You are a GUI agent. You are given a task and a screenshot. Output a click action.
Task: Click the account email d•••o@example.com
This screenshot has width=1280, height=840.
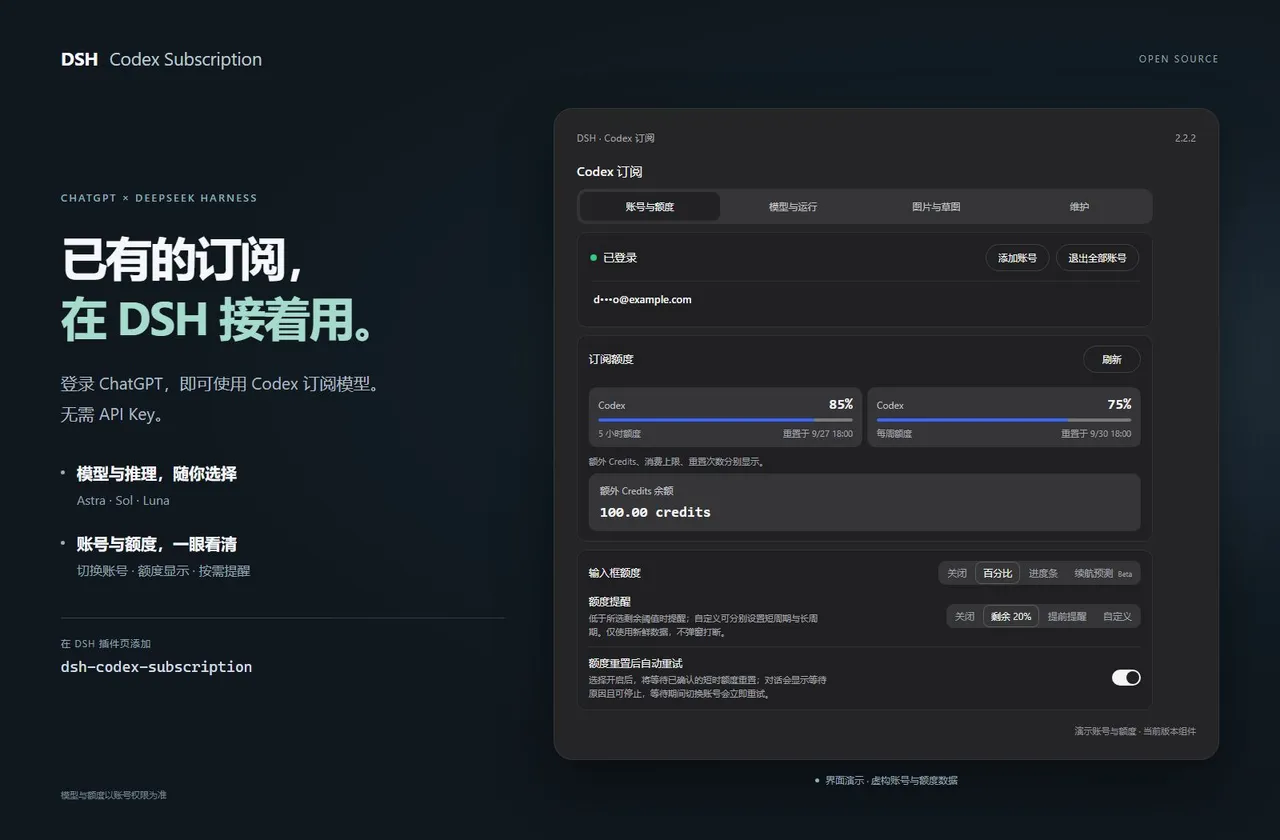(642, 300)
